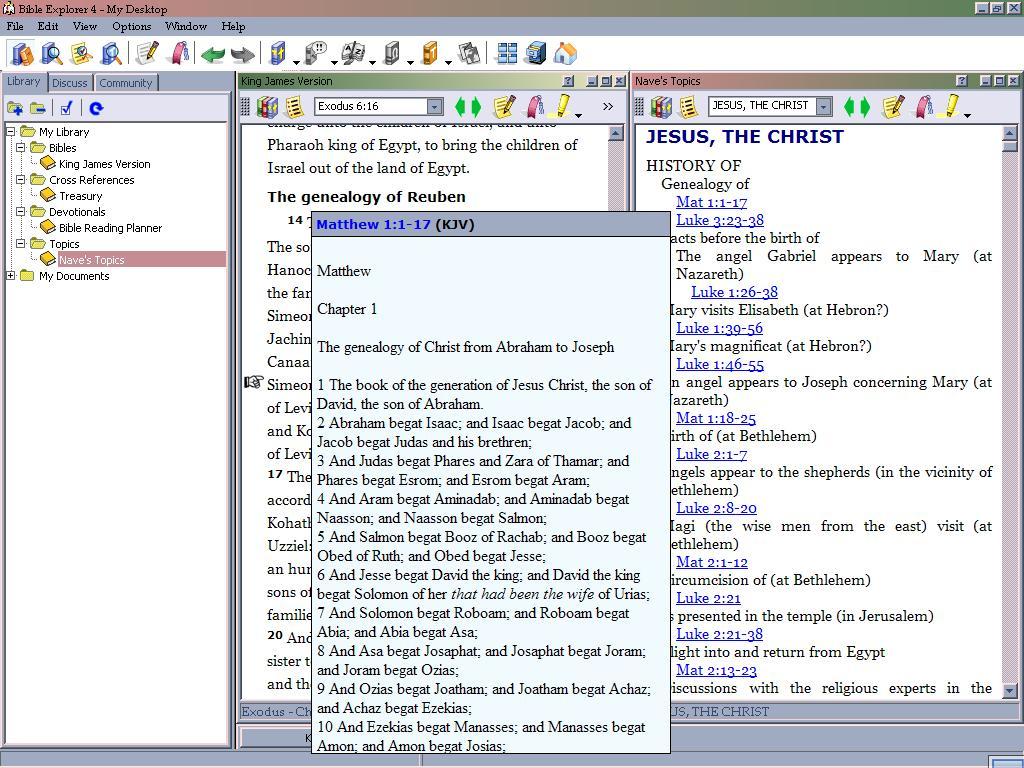Open the Edit menu
Viewport: 1024px width, 768px height.
tap(48, 26)
